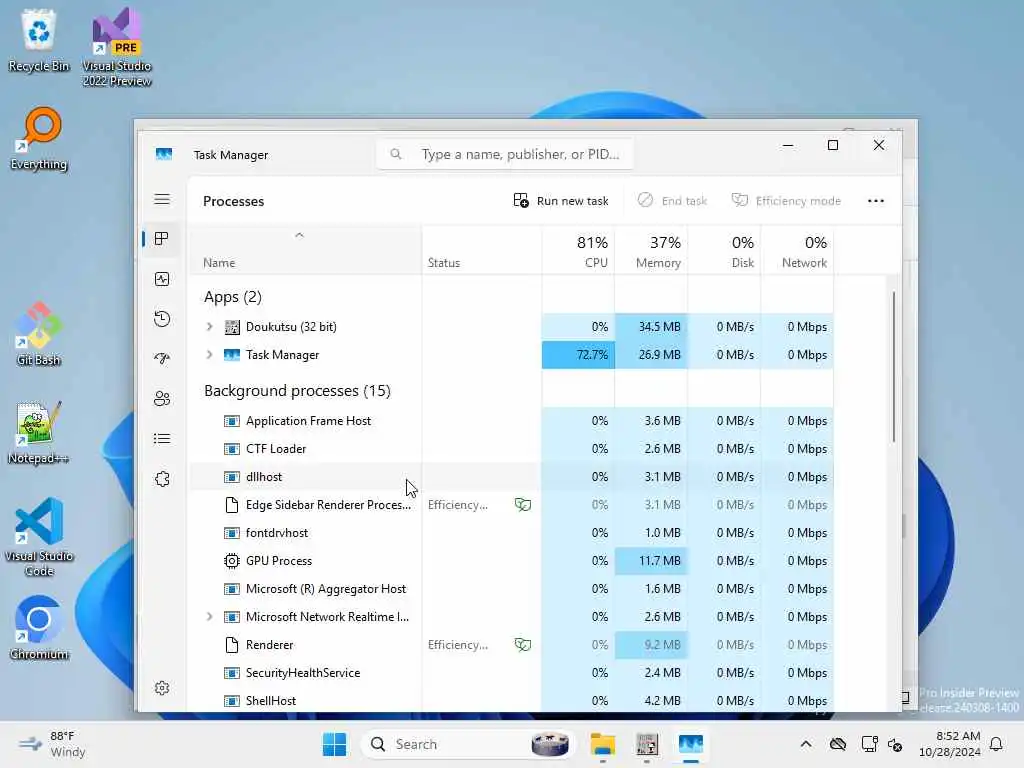The height and width of the screenshot is (768, 1024).
Task: Maximize the Task Manager window
Action: [833, 145]
